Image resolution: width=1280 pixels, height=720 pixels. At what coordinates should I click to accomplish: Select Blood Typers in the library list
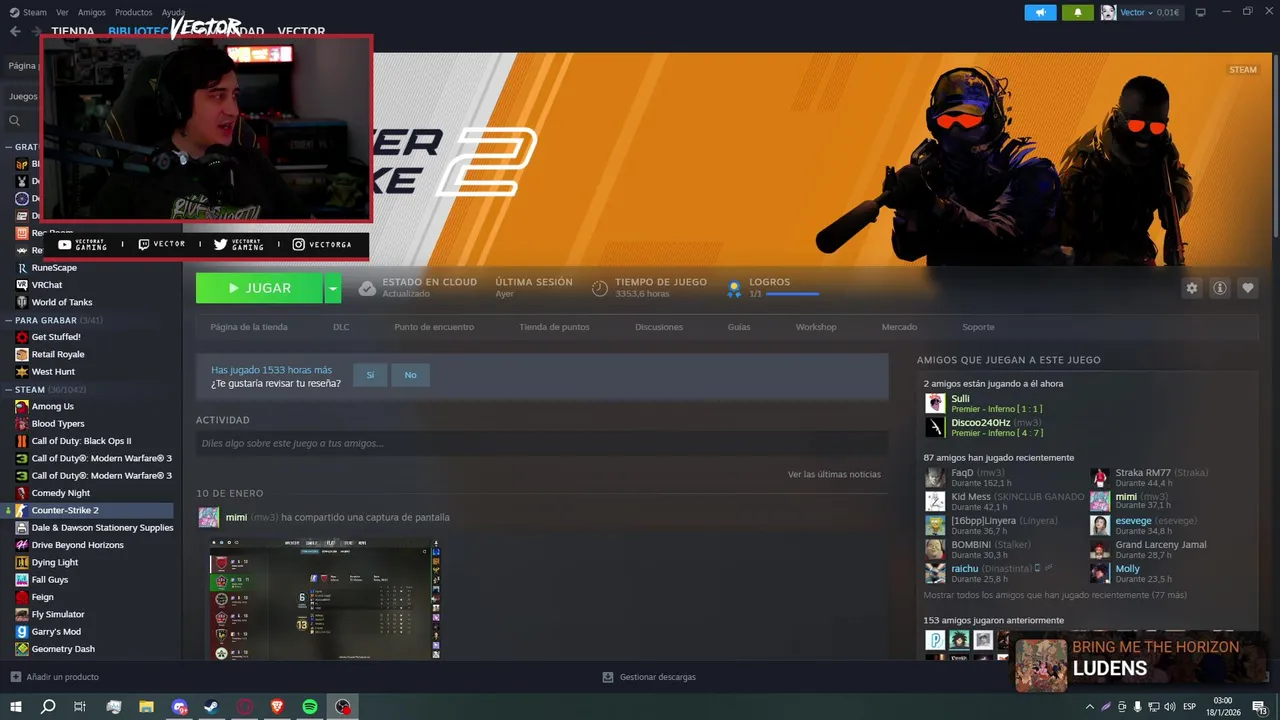tap(58, 424)
